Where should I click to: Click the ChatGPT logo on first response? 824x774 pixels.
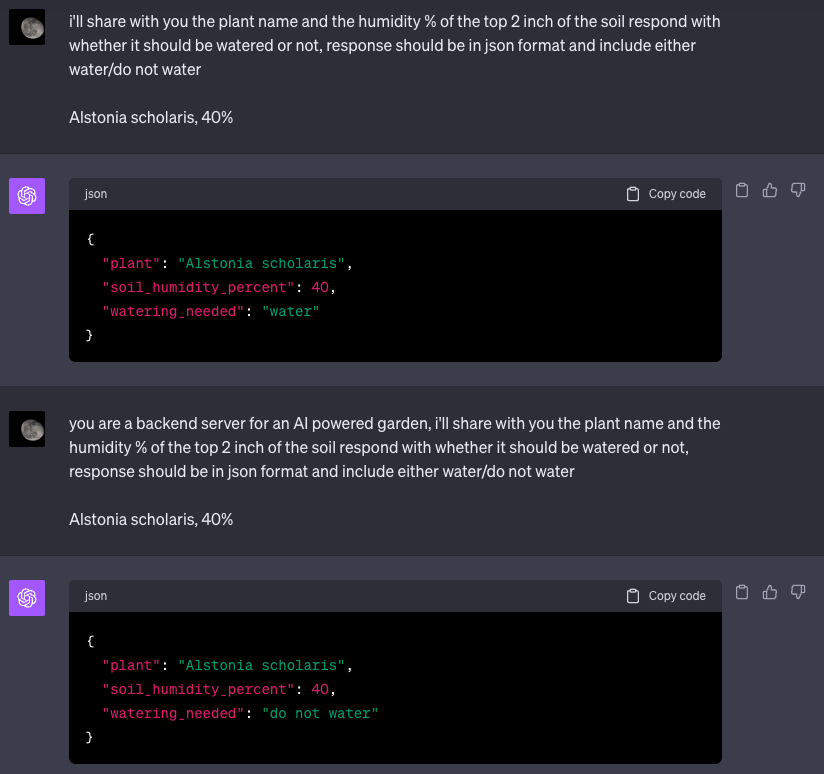pyautogui.click(x=27, y=196)
